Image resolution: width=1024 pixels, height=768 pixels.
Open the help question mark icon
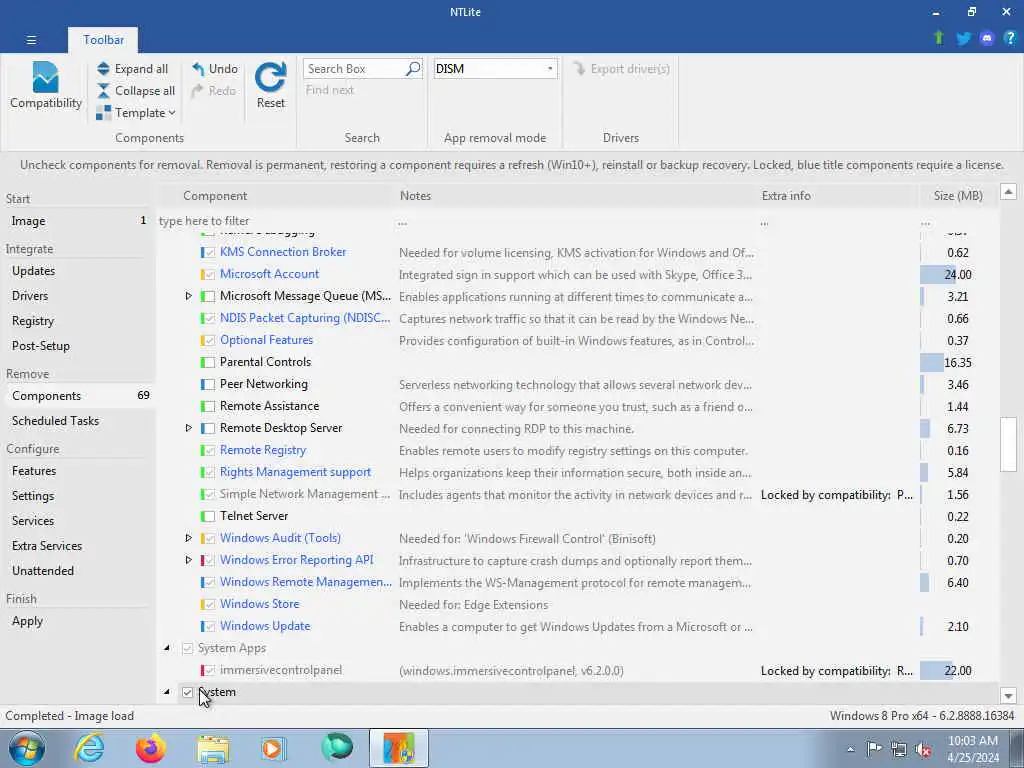pos(1010,39)
